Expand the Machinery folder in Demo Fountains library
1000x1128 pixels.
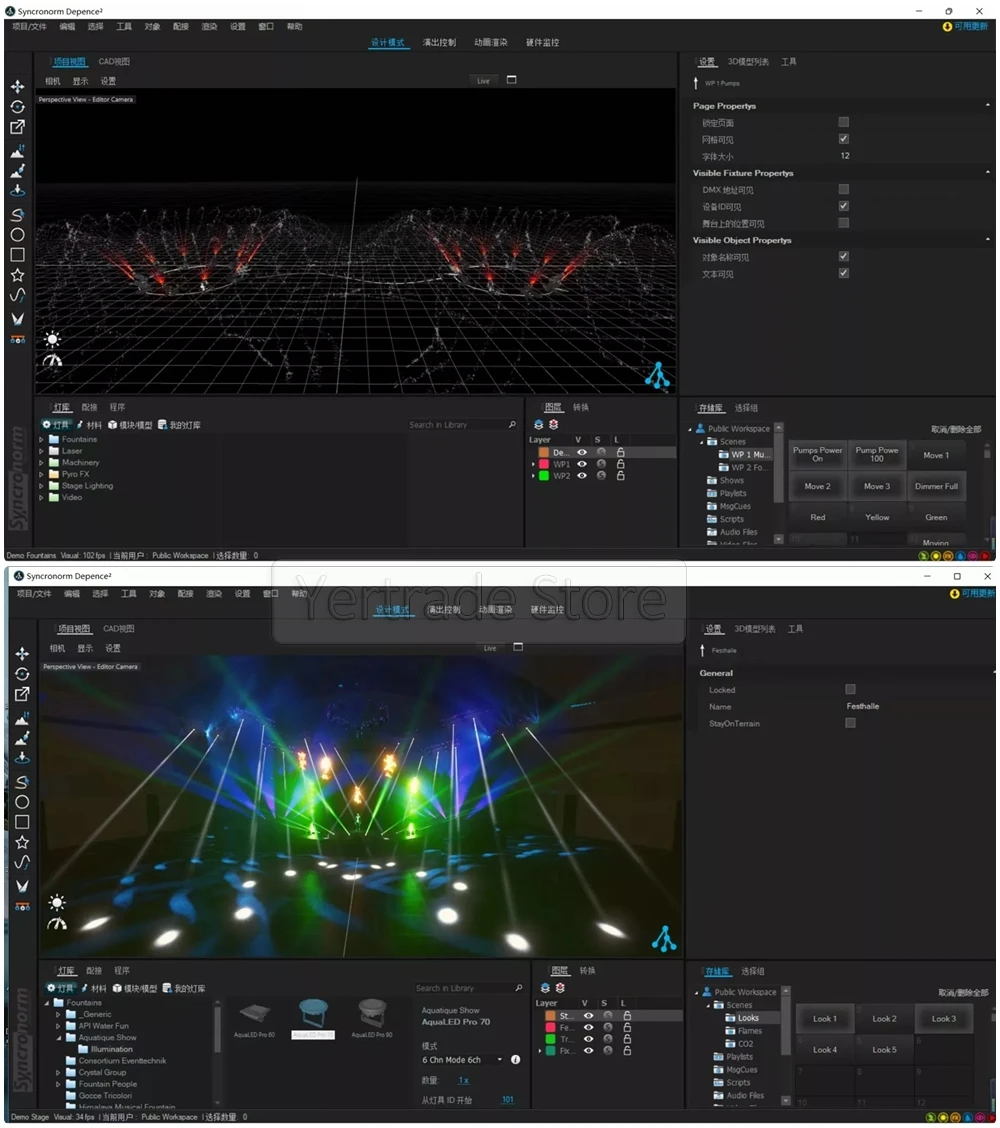point(41,463)
